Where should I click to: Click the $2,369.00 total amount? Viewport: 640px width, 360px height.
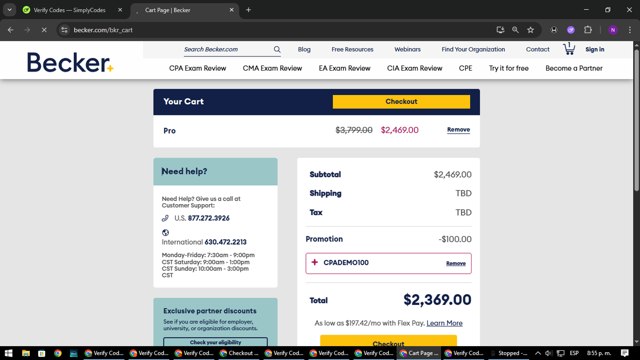coord(437,300)
